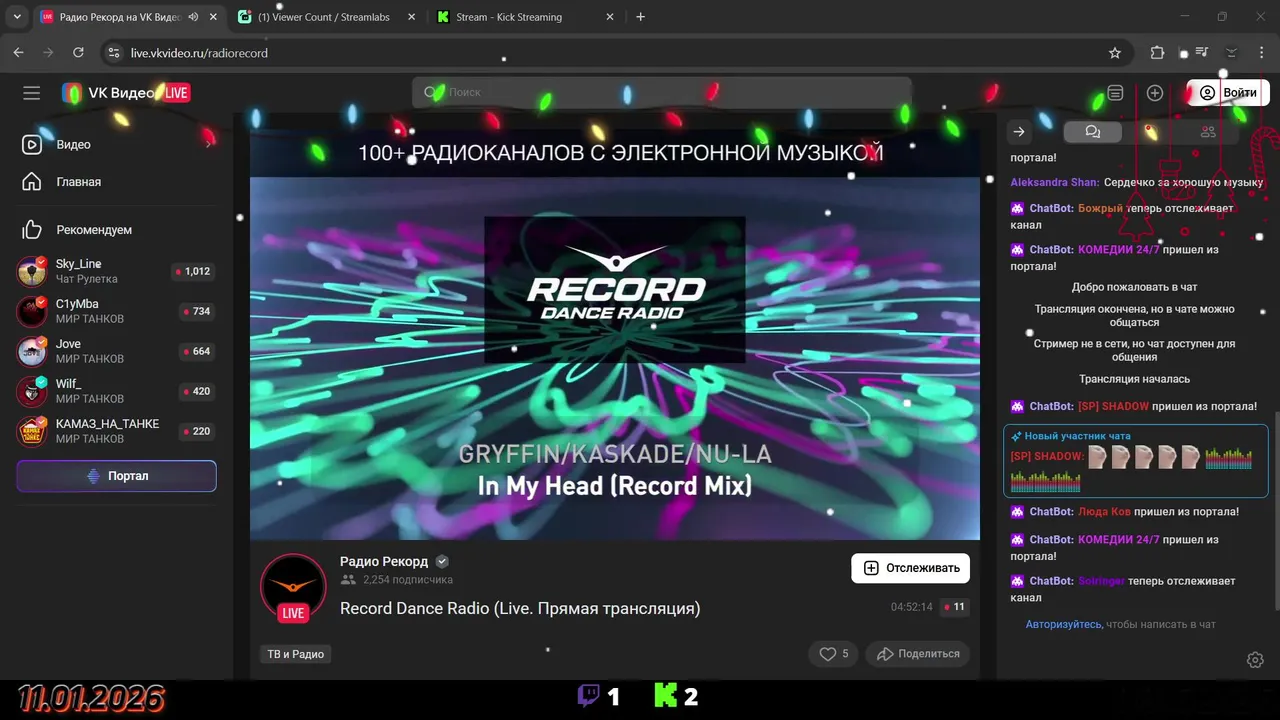This screenshot has width=1280, height=720.
Task: Click the Aleksandra Shan username in chat
Action: (1055, 183)
